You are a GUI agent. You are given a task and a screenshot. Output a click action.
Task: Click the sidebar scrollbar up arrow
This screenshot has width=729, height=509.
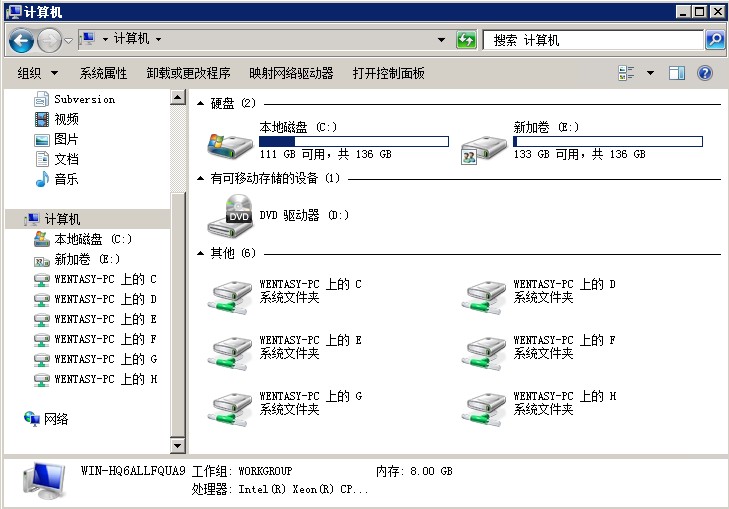(178, 98)
